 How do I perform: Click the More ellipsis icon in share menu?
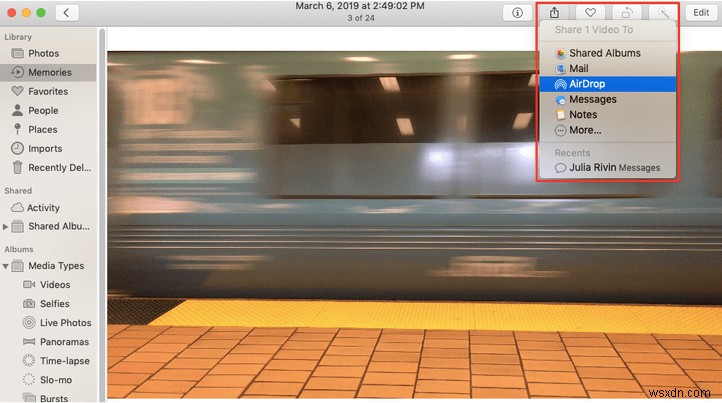tap(560, 130)
